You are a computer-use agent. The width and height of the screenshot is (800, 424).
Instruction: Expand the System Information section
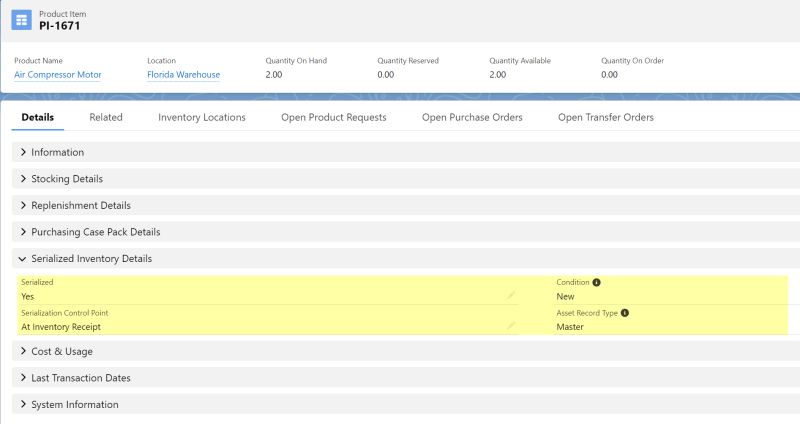pyautogui.click(x=406, y=404)
